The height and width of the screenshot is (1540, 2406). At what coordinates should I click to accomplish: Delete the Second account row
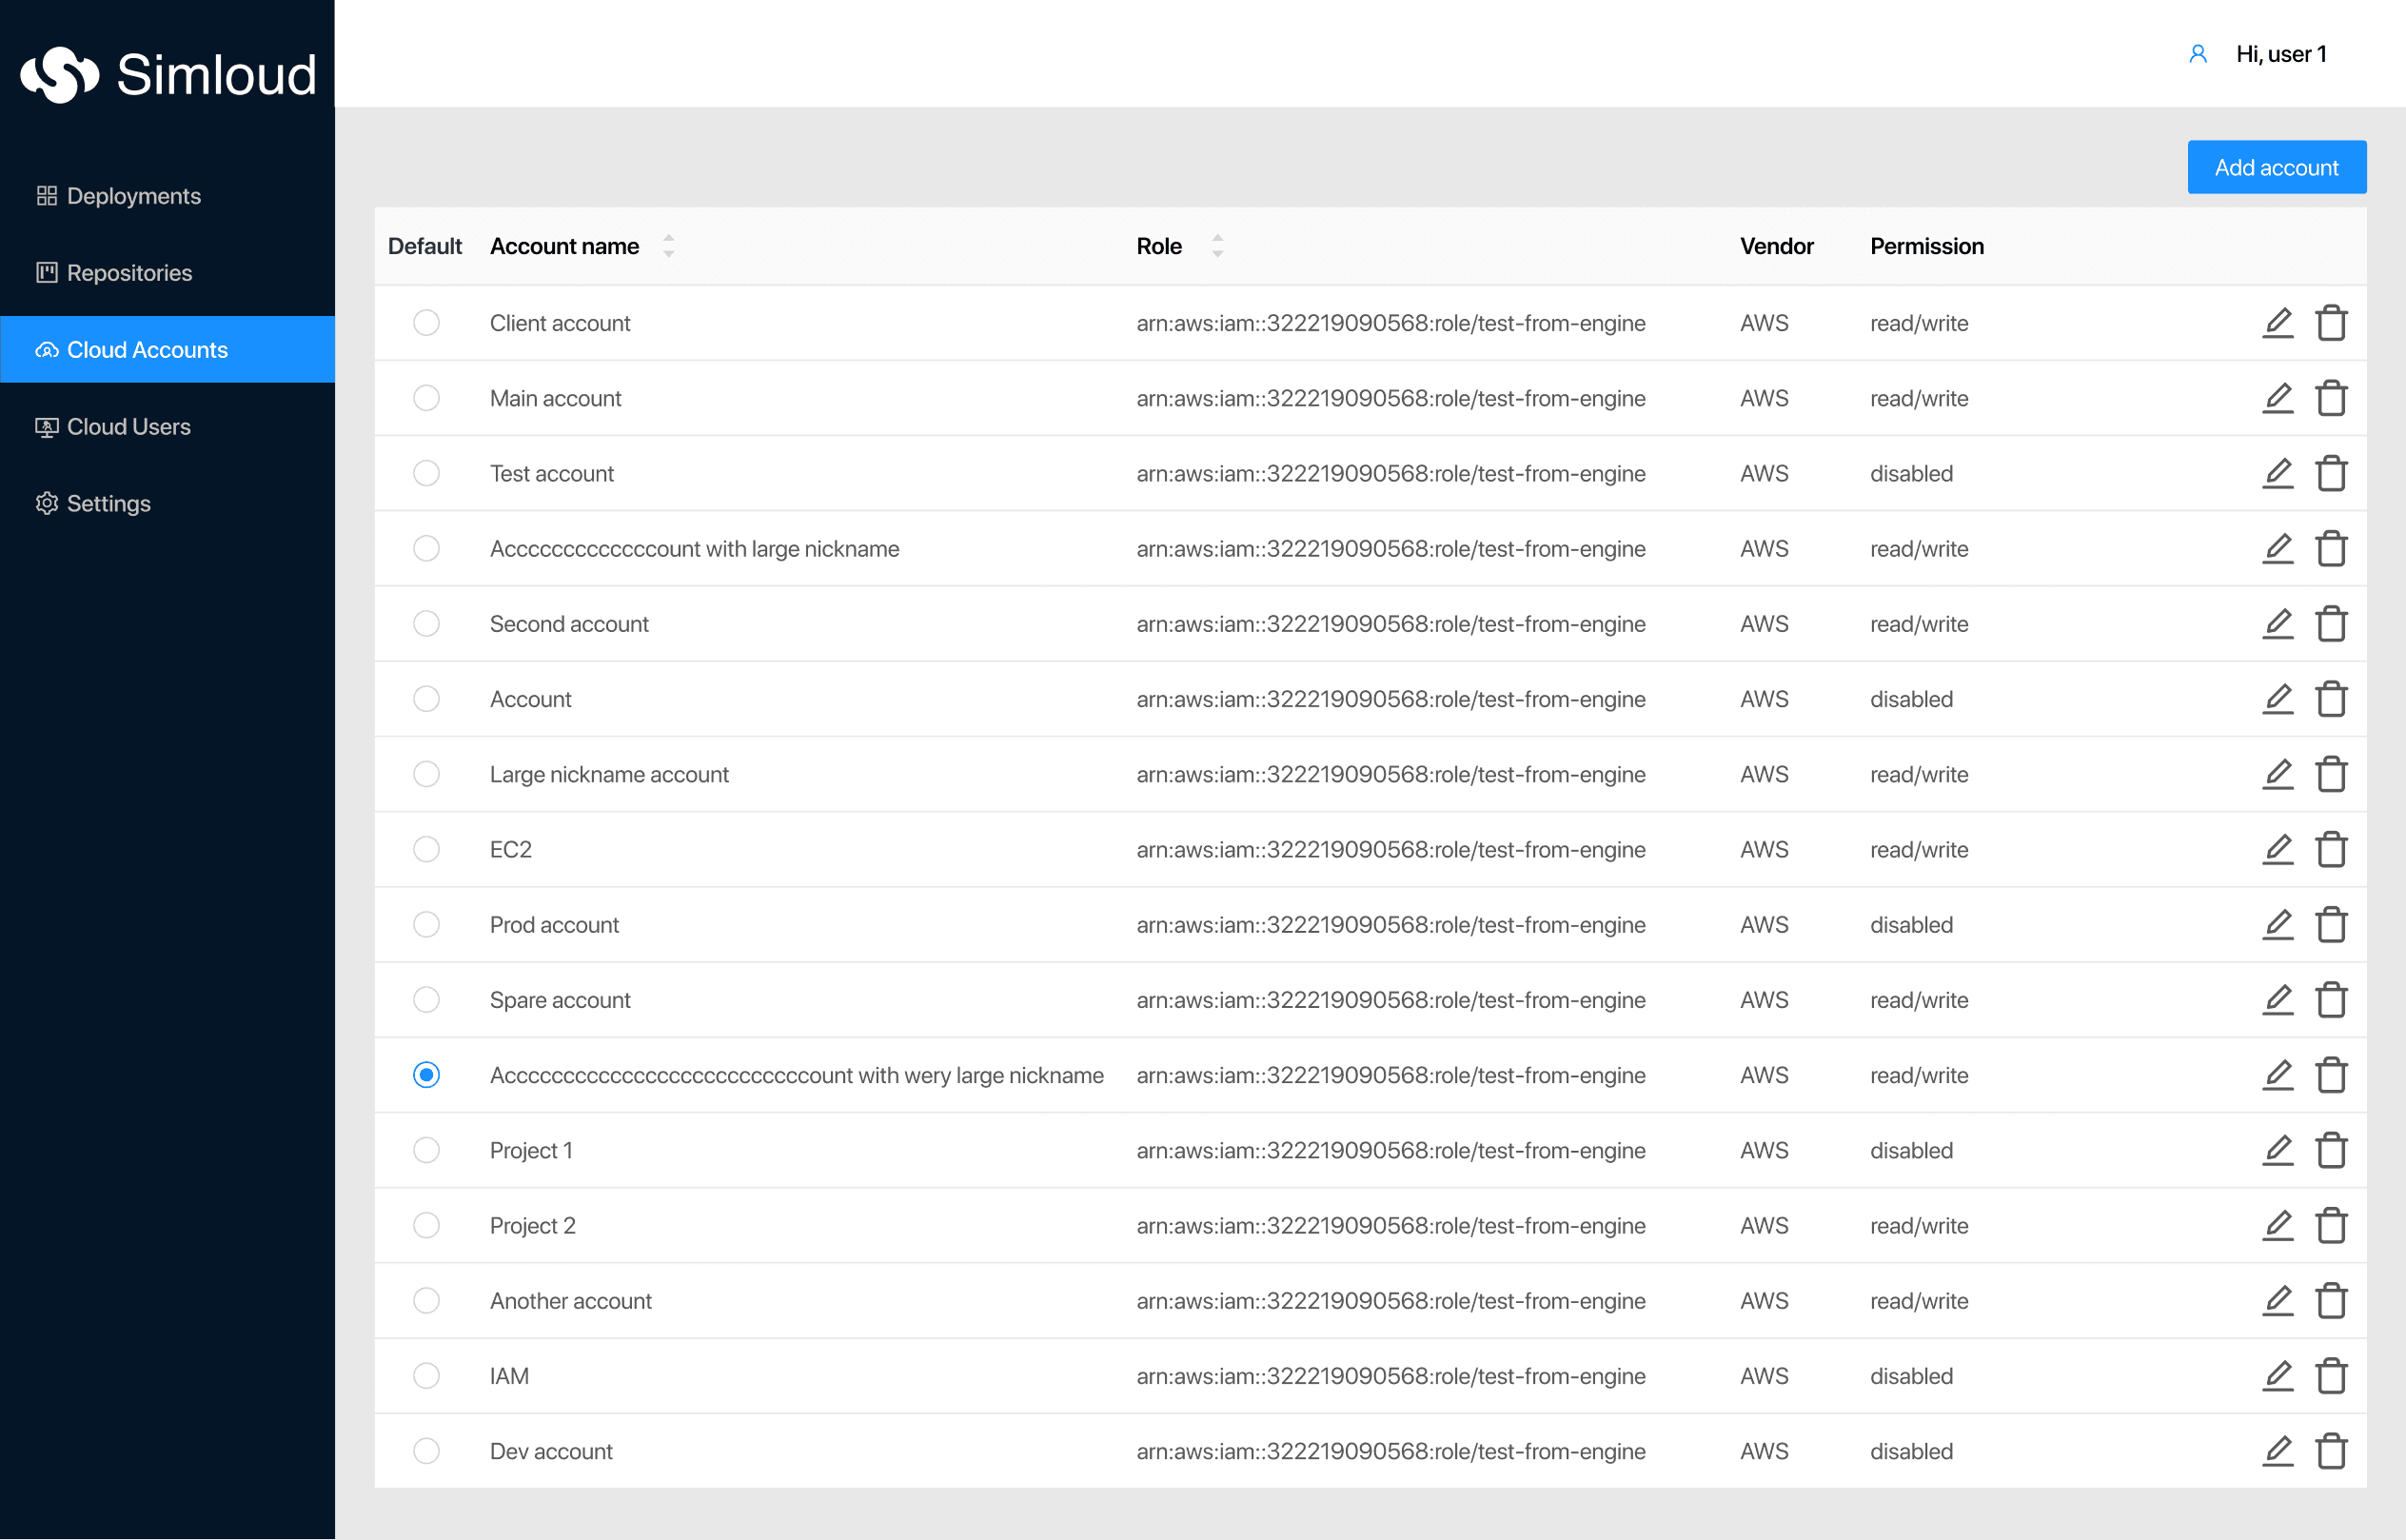[2331, 624]
